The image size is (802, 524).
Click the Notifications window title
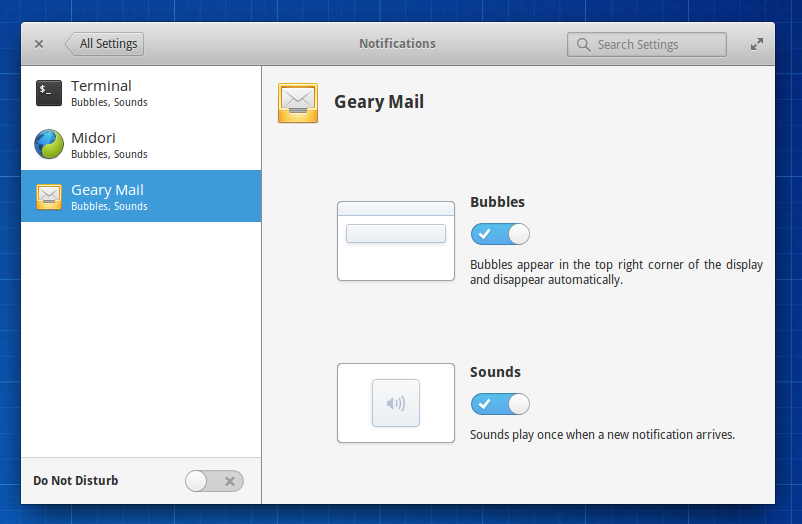pyautogui.click(x=397, y=44)
